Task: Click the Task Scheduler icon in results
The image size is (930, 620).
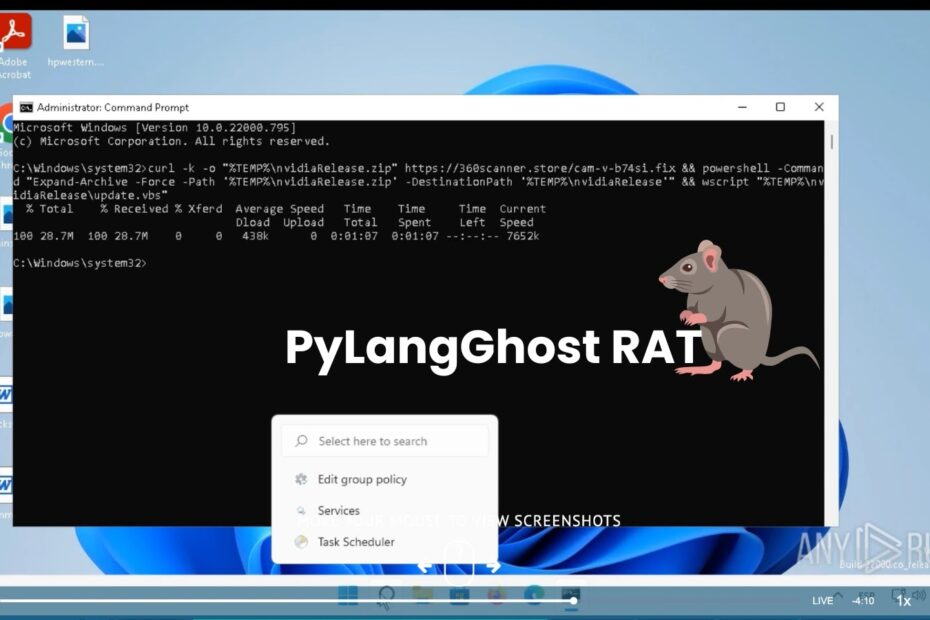Action: point(301,542)
